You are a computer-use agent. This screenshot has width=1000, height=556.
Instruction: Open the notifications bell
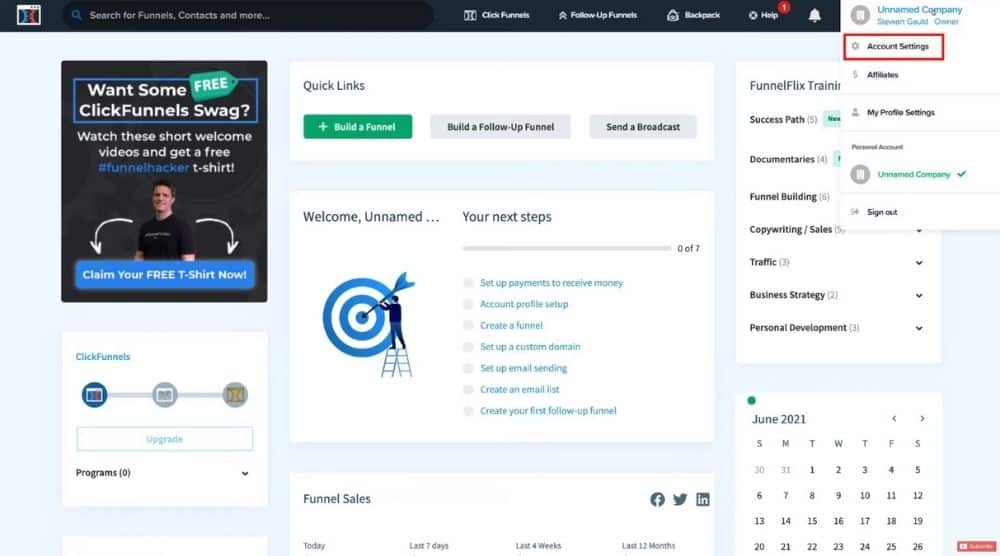pos(814,15)
